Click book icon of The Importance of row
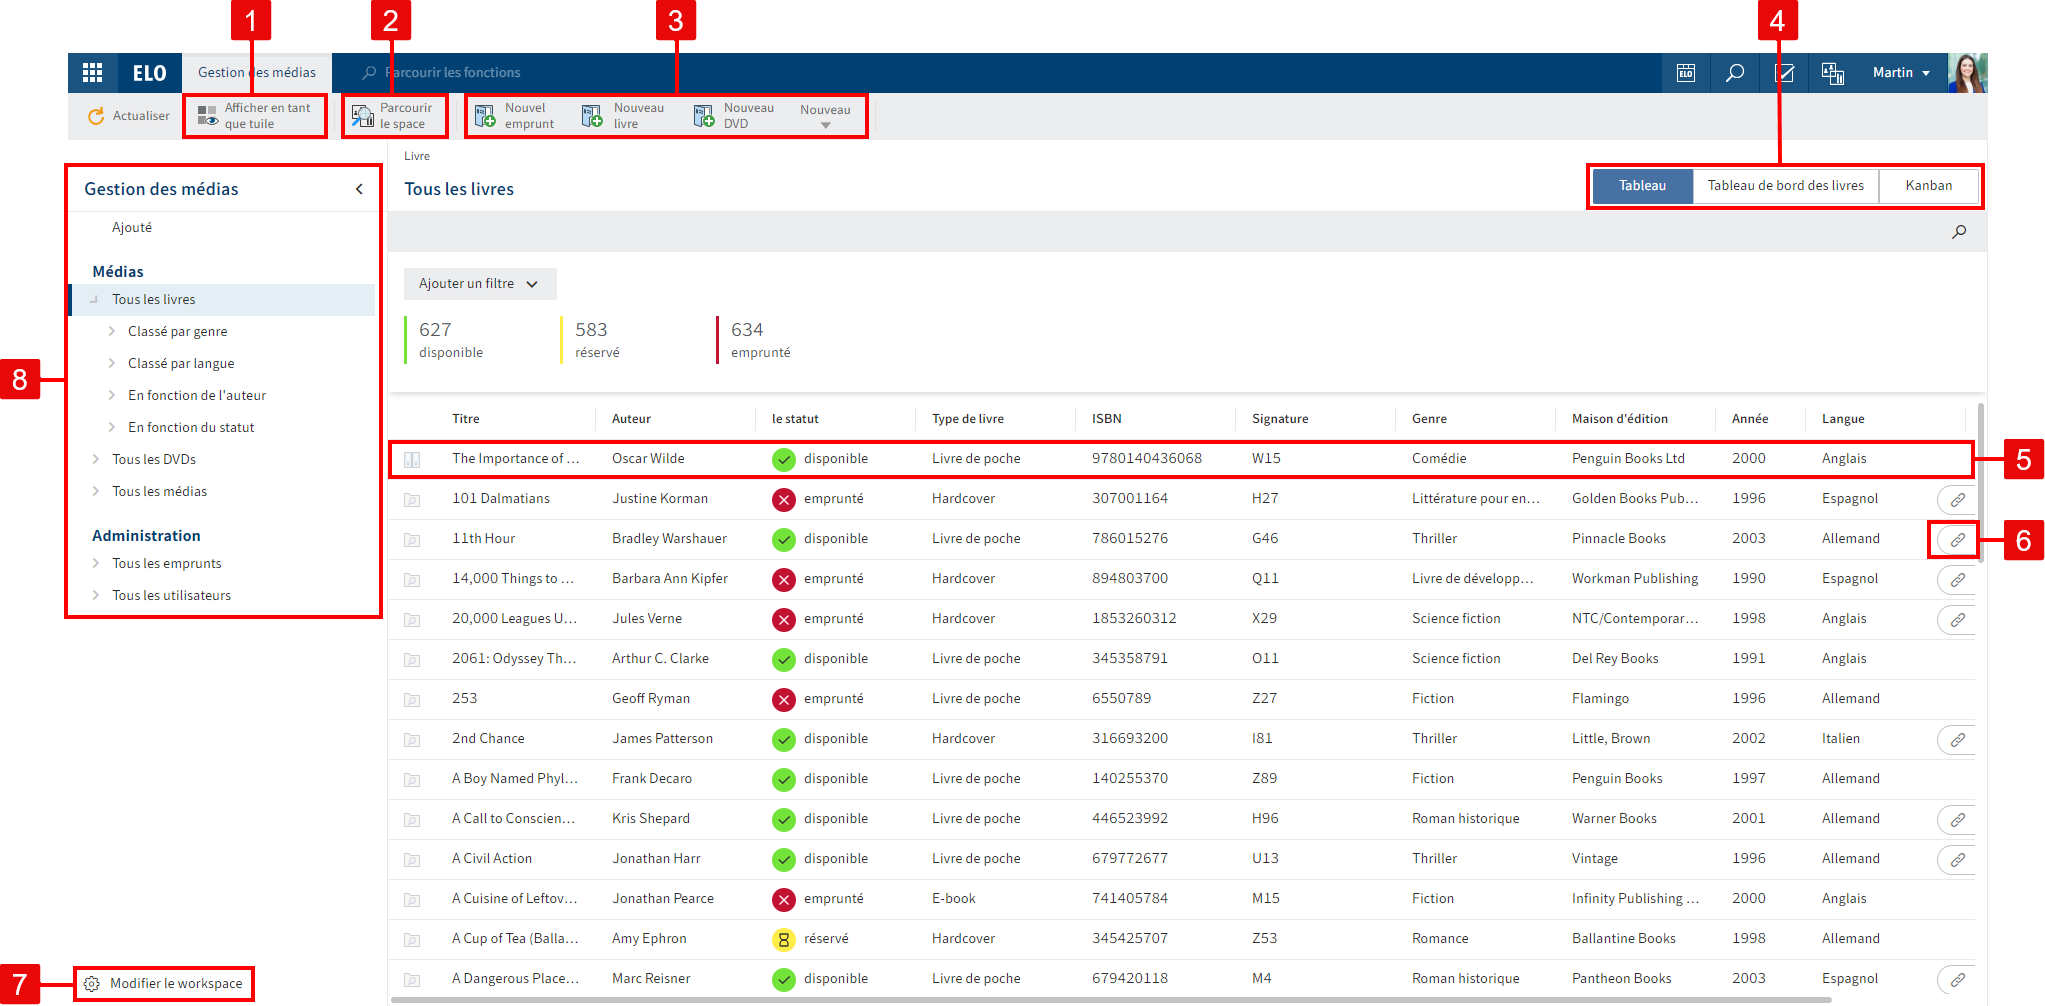The height and width of the screenshot is (1006, 2045). click(x=412, y=460)
